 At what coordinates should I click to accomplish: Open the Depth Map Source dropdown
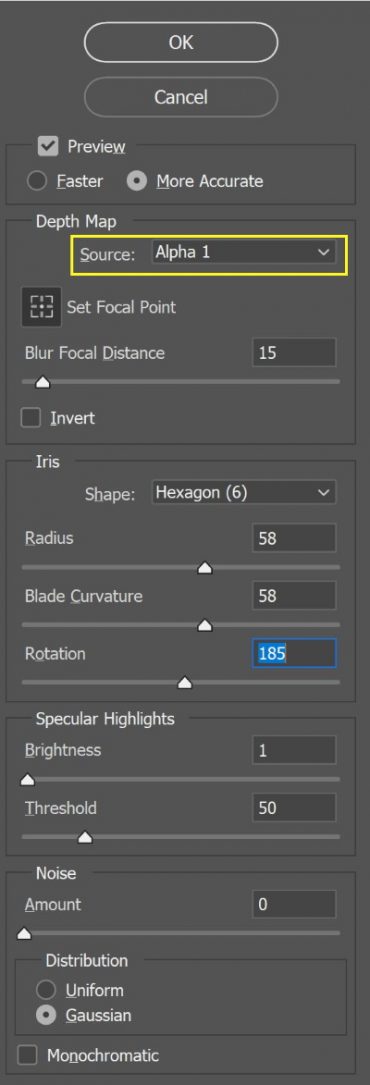[243, 253]
